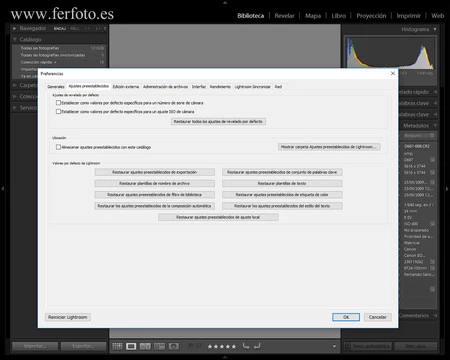
Task: Close the Preferencias dialog
Action: [x=393, y=73]
